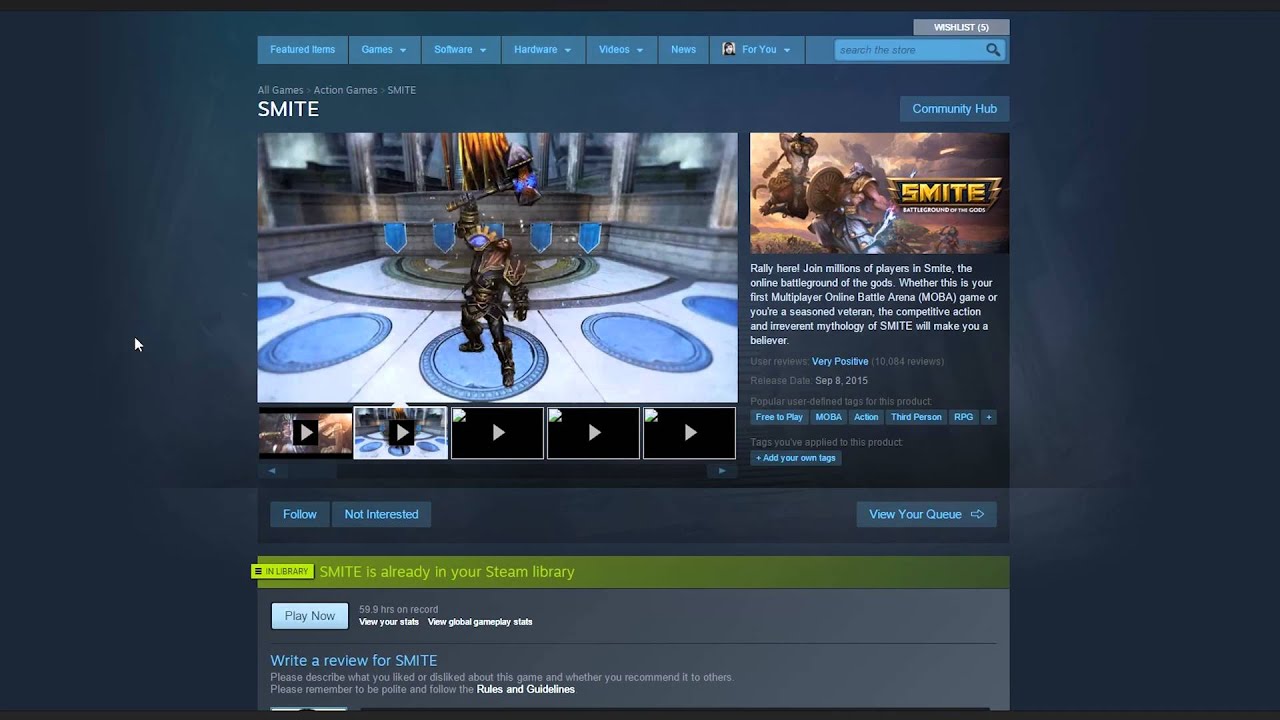Select the fourth video thumbnail
1280x720 pixels.
(593, 432)
